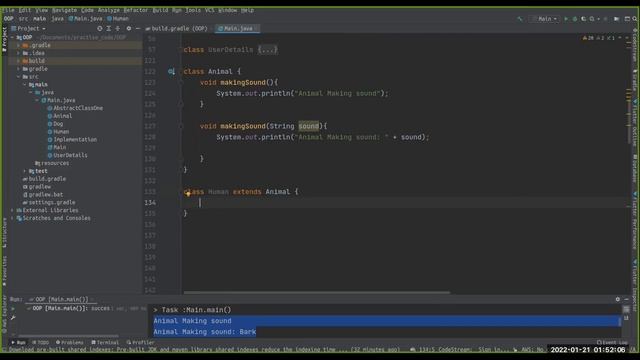
Task: Click the warnings count indicator in editor
Action: point(588,38)
